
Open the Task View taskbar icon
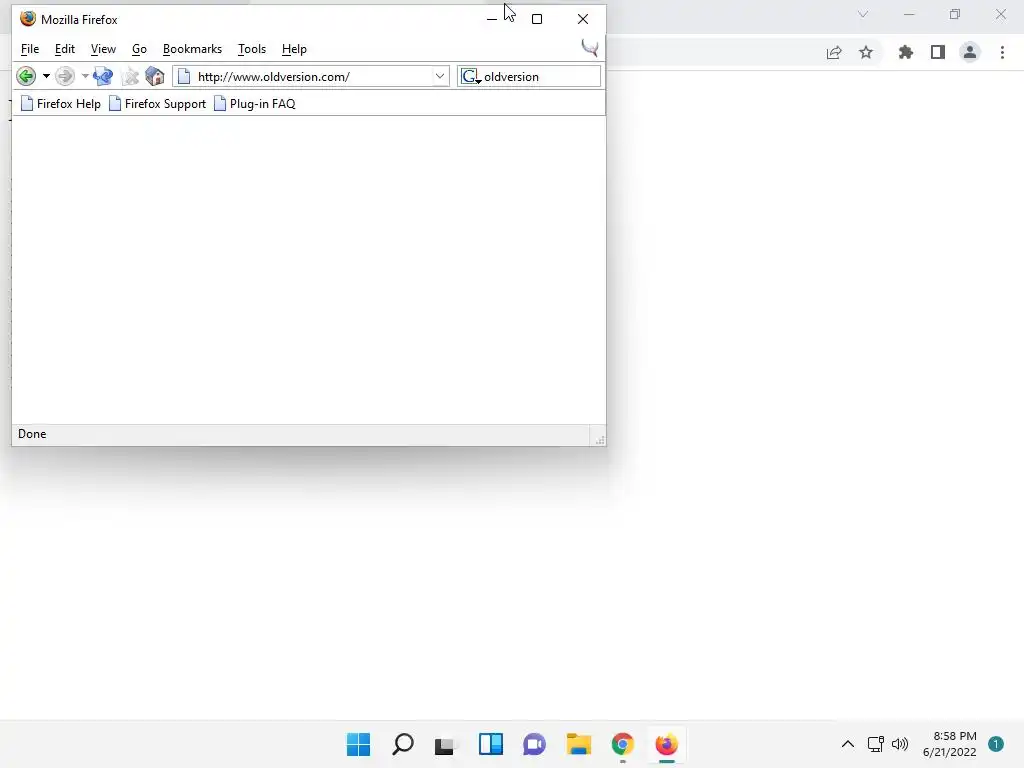point(445,744)
